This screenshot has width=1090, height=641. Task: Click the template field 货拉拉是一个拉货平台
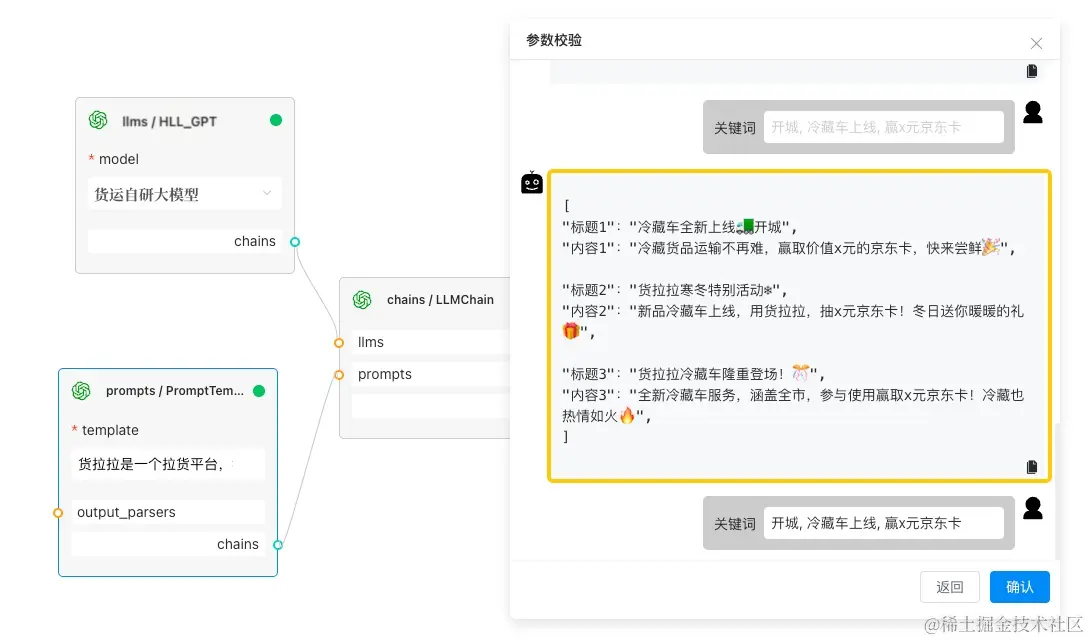168,464
